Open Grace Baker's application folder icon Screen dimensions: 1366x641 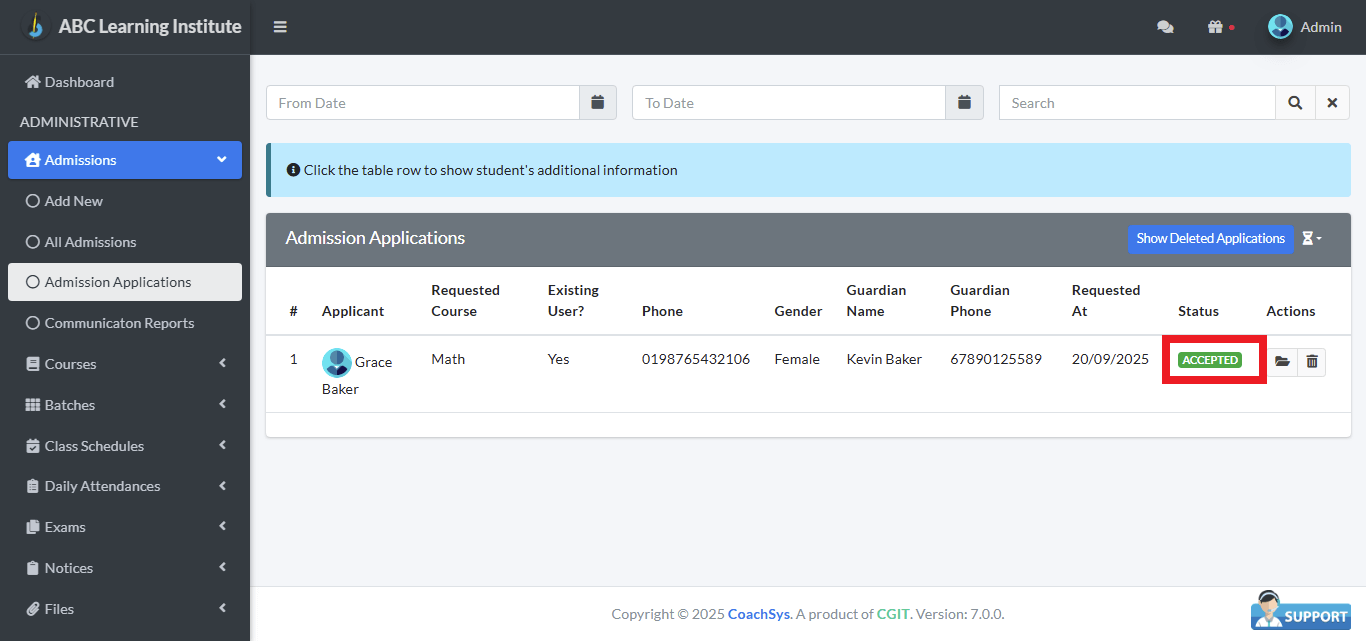(x=1282, y=362)
